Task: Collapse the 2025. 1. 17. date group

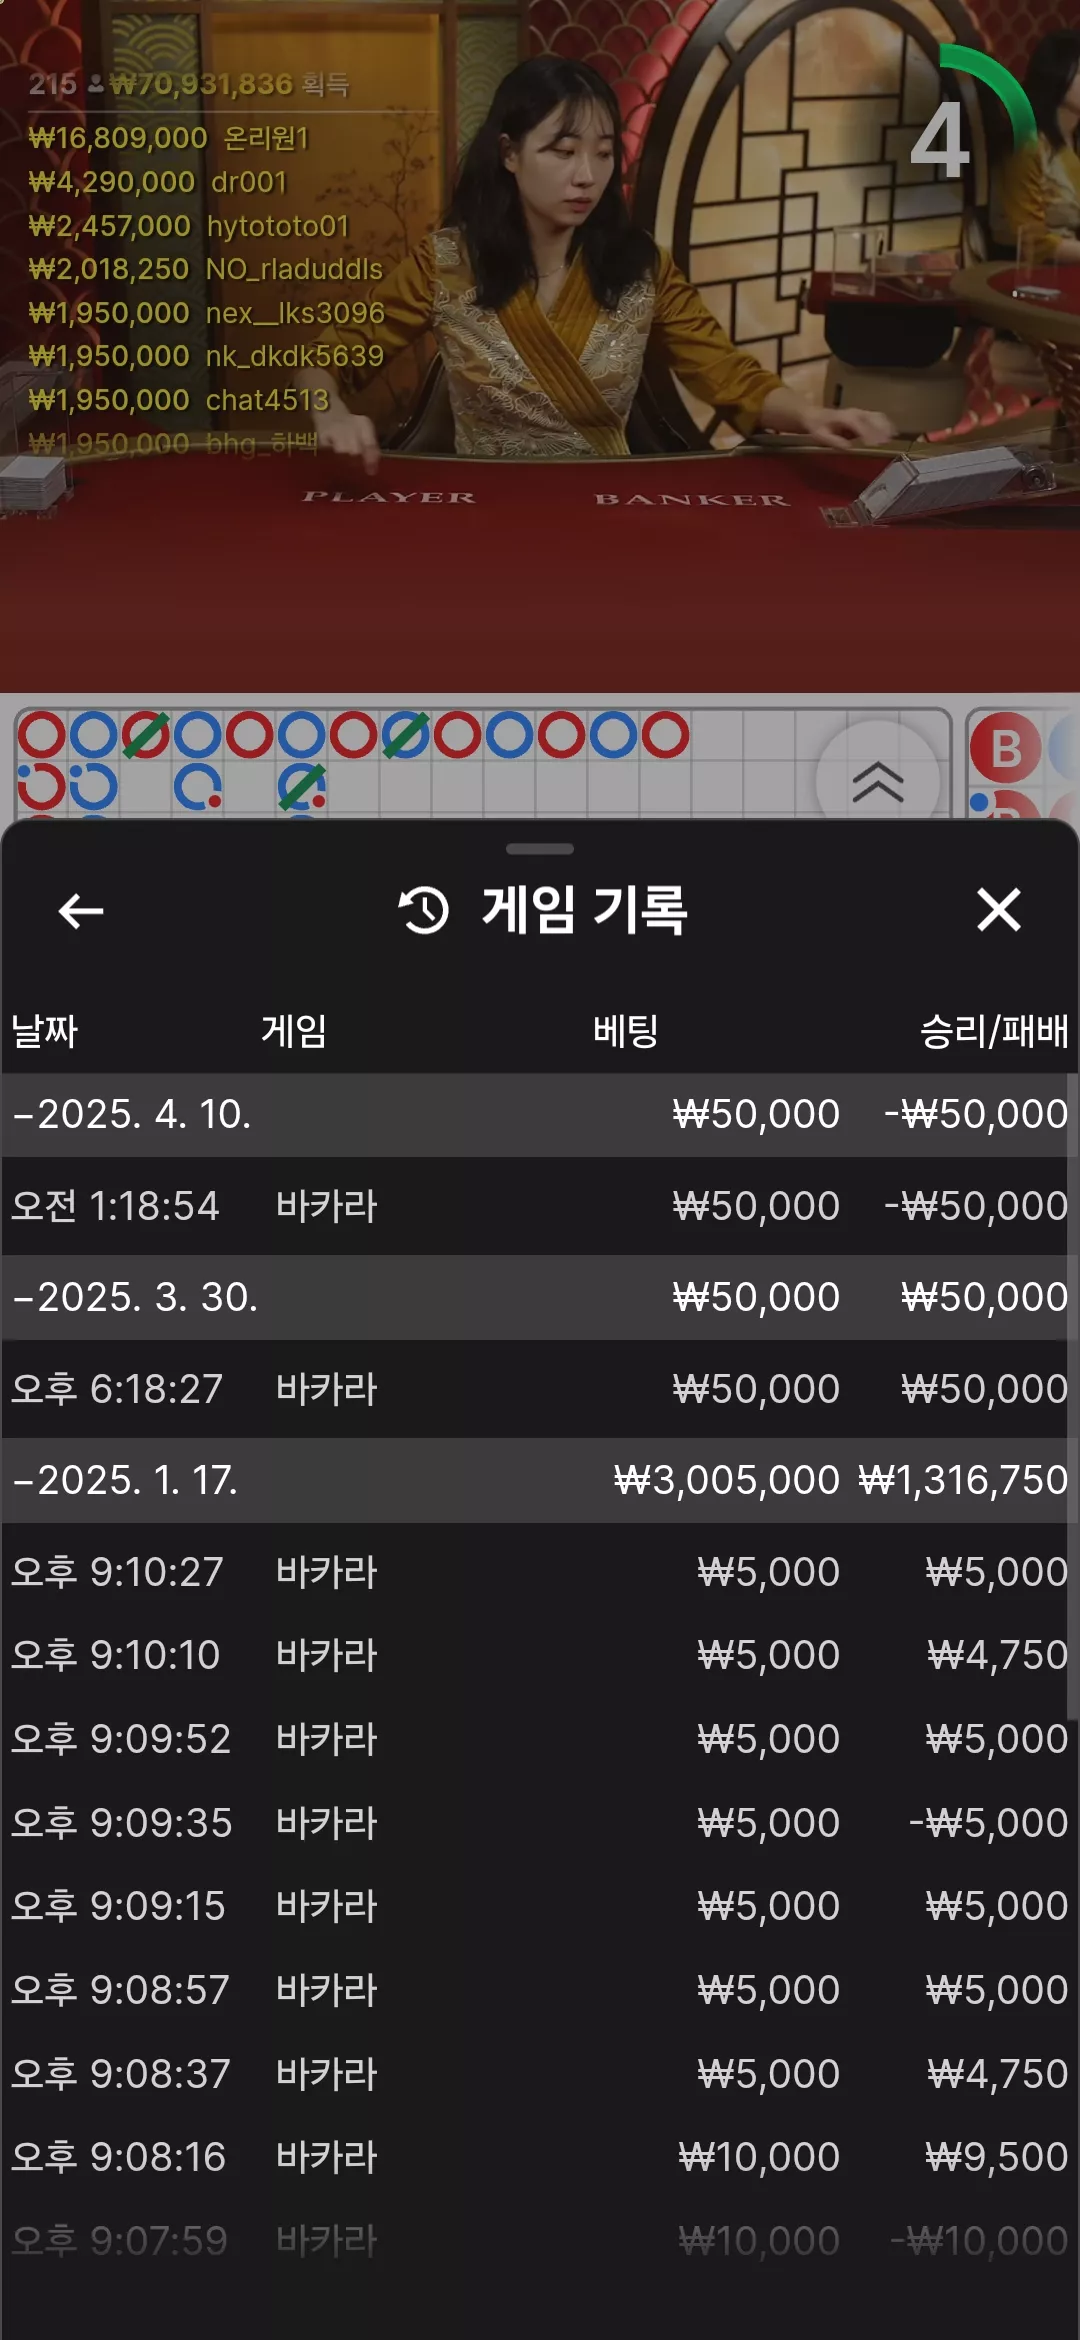Action: click(540, 1480)
